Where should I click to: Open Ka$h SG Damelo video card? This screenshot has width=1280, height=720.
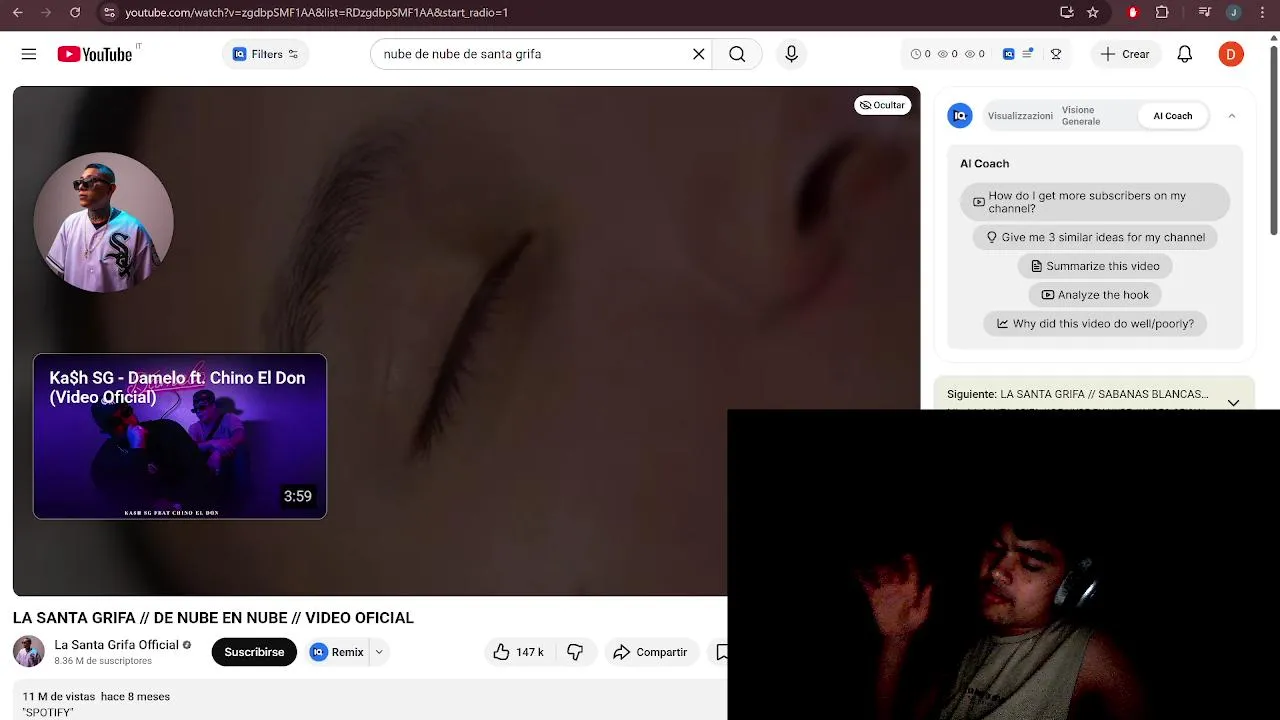(x=180, y=436)
